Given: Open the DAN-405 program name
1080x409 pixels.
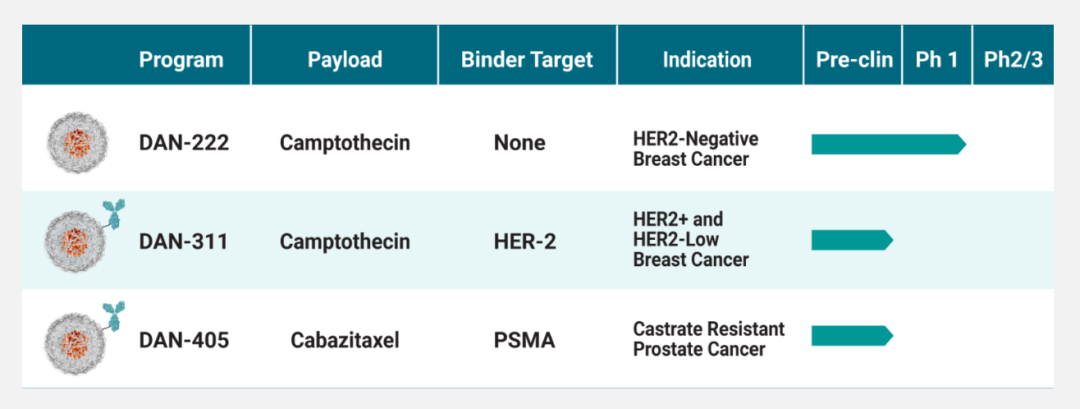Looking at the screenshot, I should click(184, 340).
